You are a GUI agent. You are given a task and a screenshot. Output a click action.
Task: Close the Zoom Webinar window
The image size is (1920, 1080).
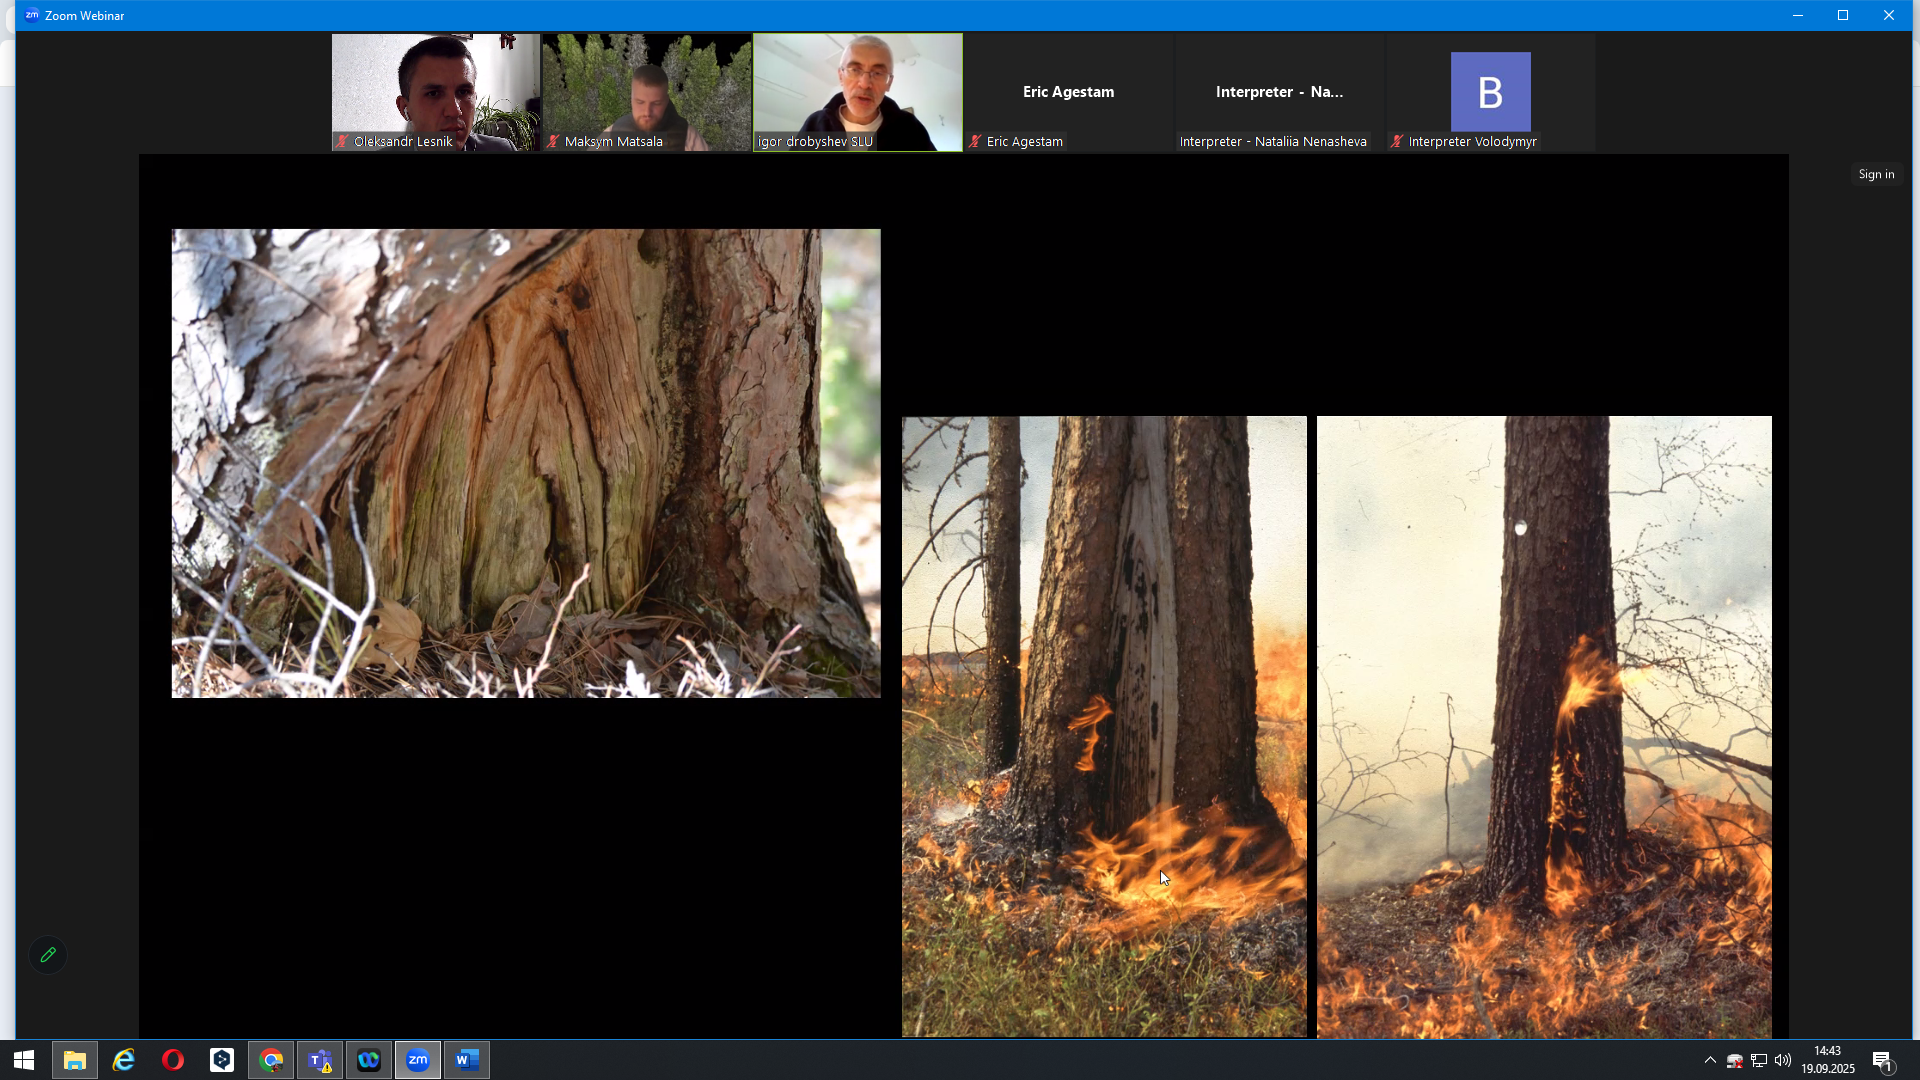(x=1889, y=15)
